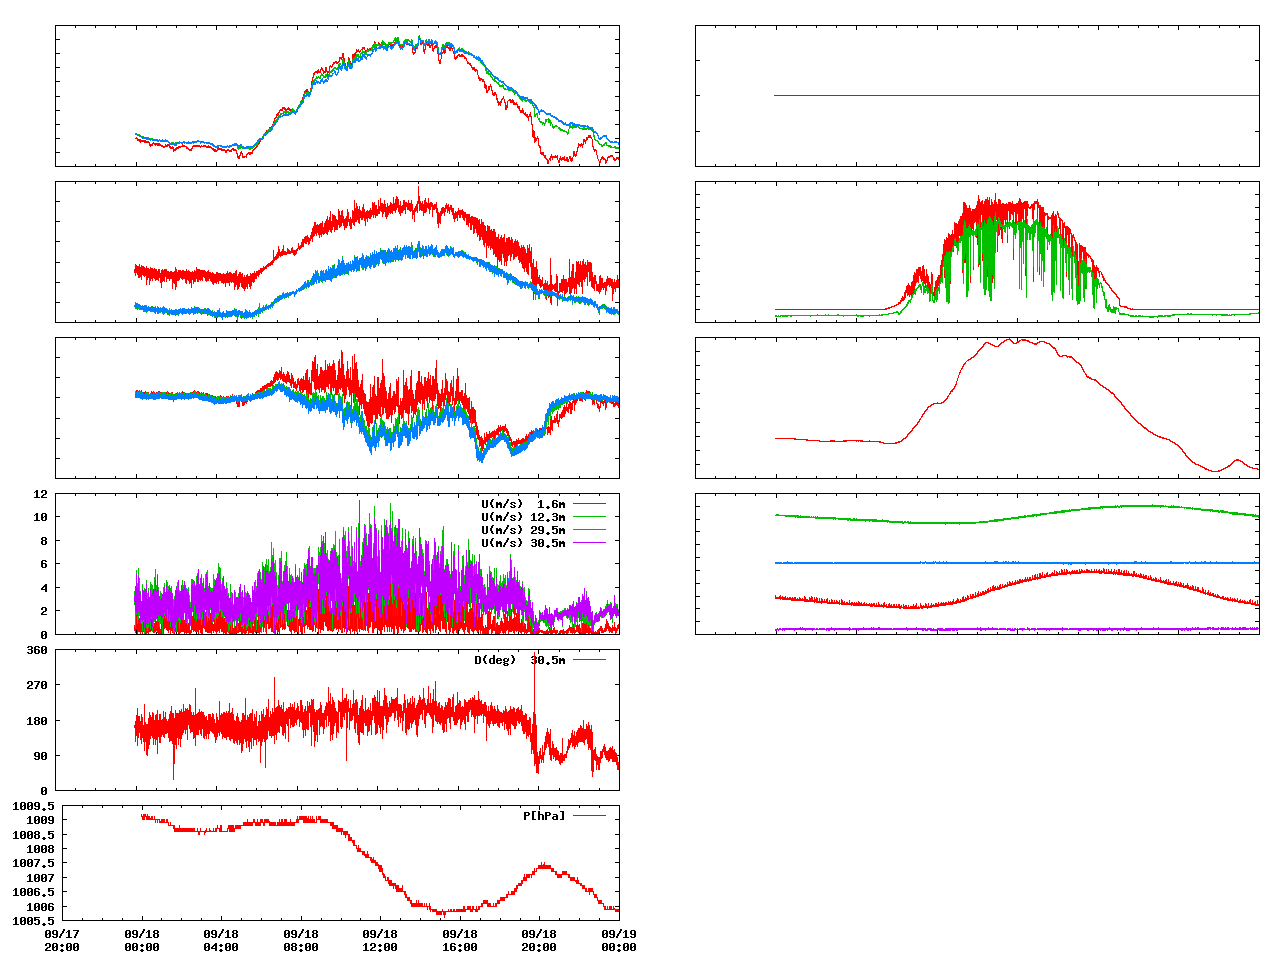Click the 10 tick on wind speed axis
Screen dimensions: 1280x960
click(x=40, y=517)
